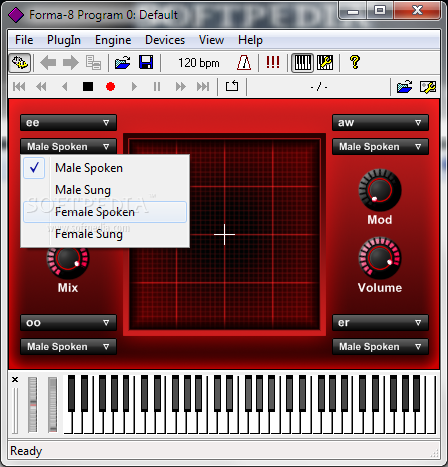Open the Help menu

tap(250, 40)
